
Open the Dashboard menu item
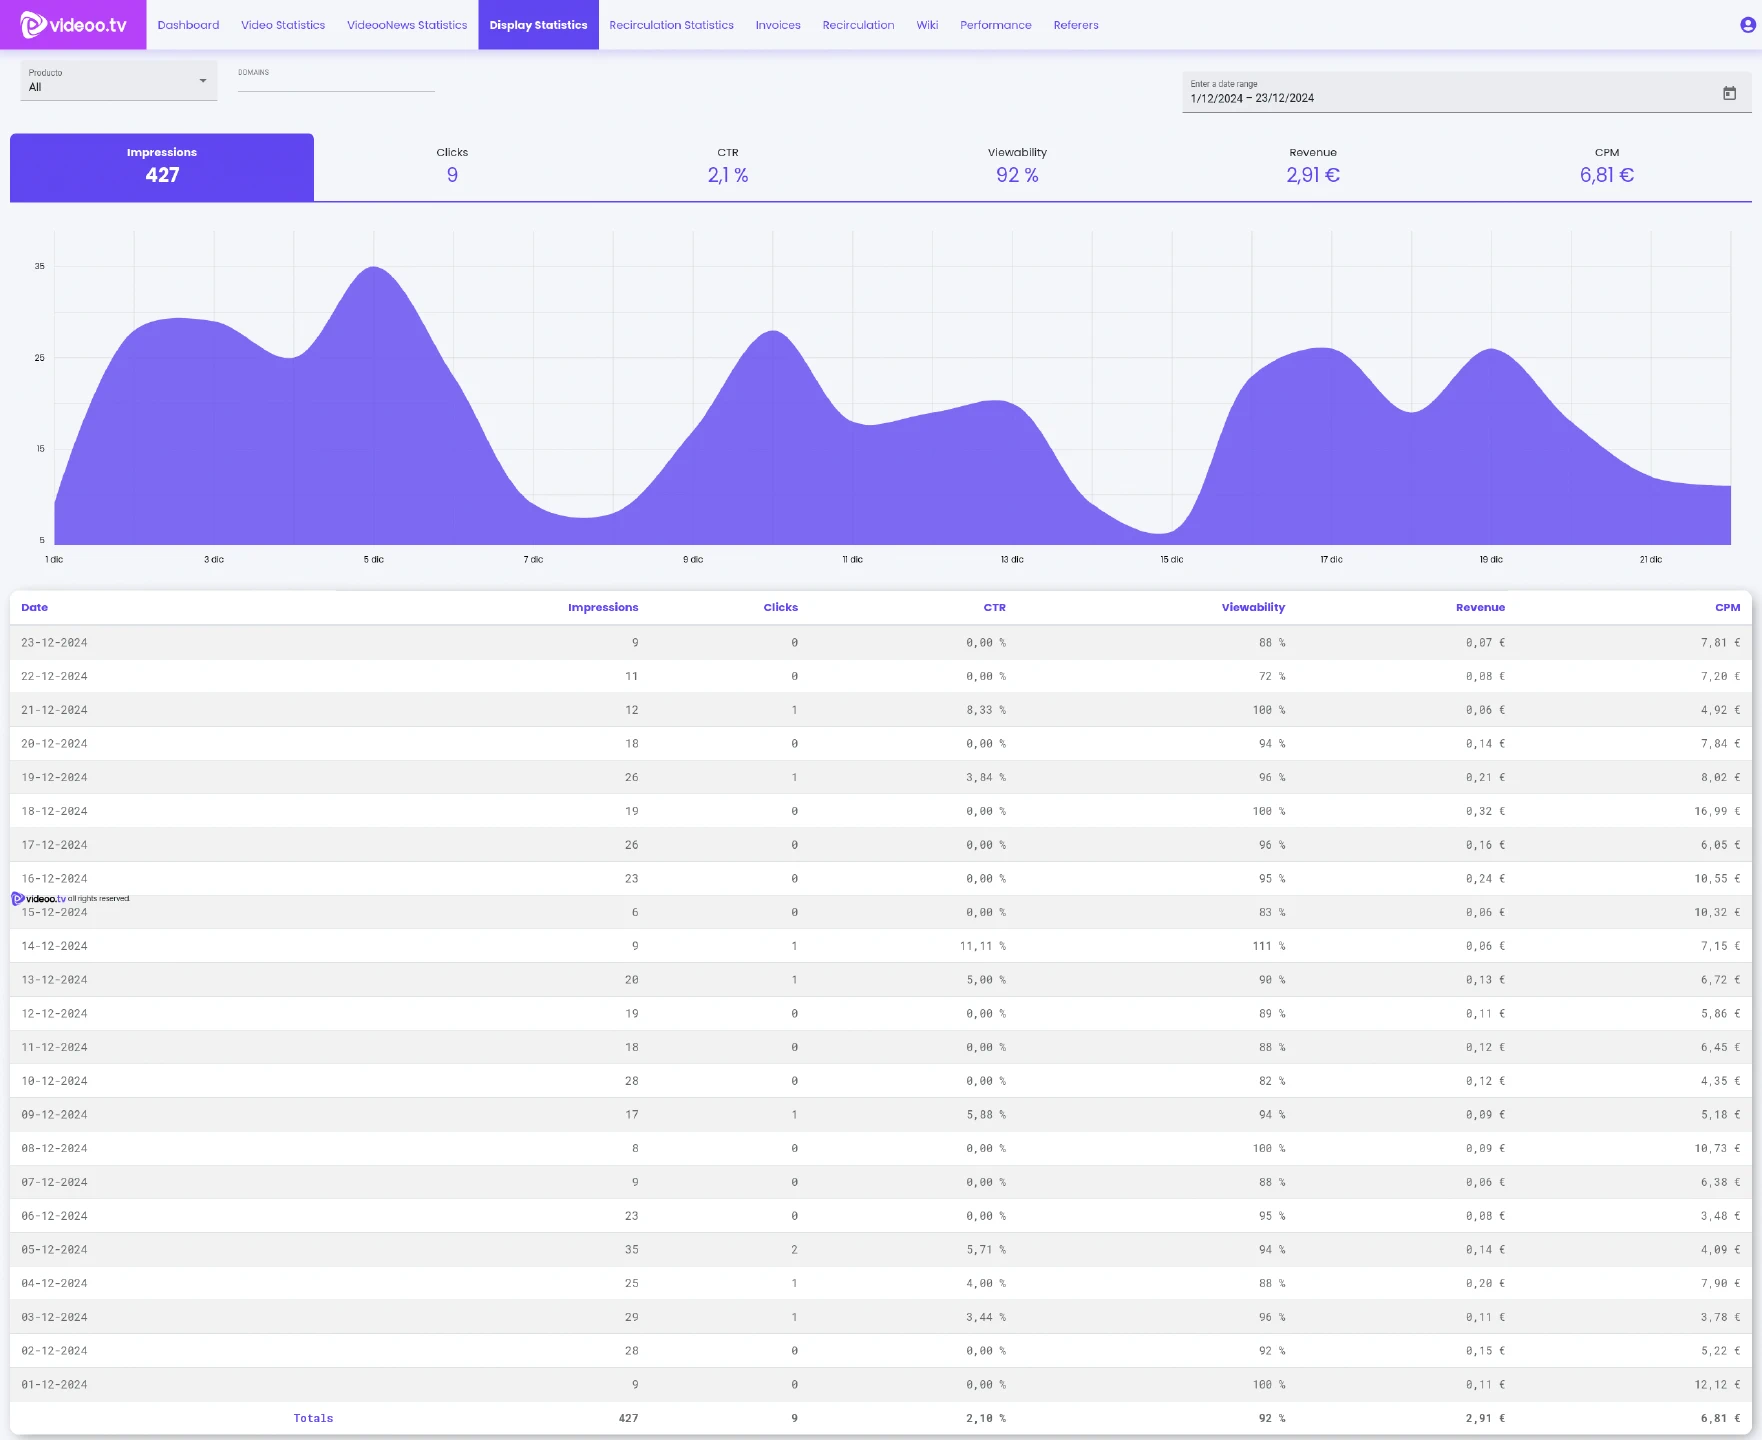(188, 25)
